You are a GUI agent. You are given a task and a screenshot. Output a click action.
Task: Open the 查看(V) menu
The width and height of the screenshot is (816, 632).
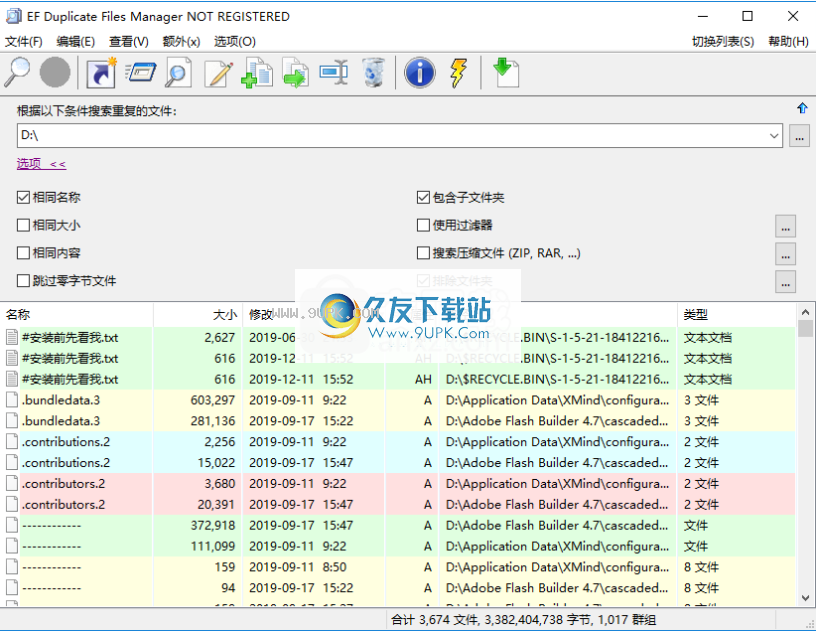tap(129, 42)
